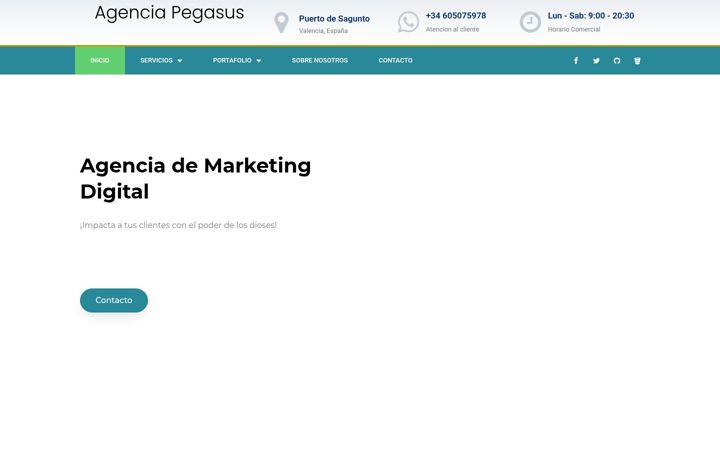Image resolution: width=720 pixels, height=450 pixels.
Task: Open the Facebook social link
Action: point(576,61)
